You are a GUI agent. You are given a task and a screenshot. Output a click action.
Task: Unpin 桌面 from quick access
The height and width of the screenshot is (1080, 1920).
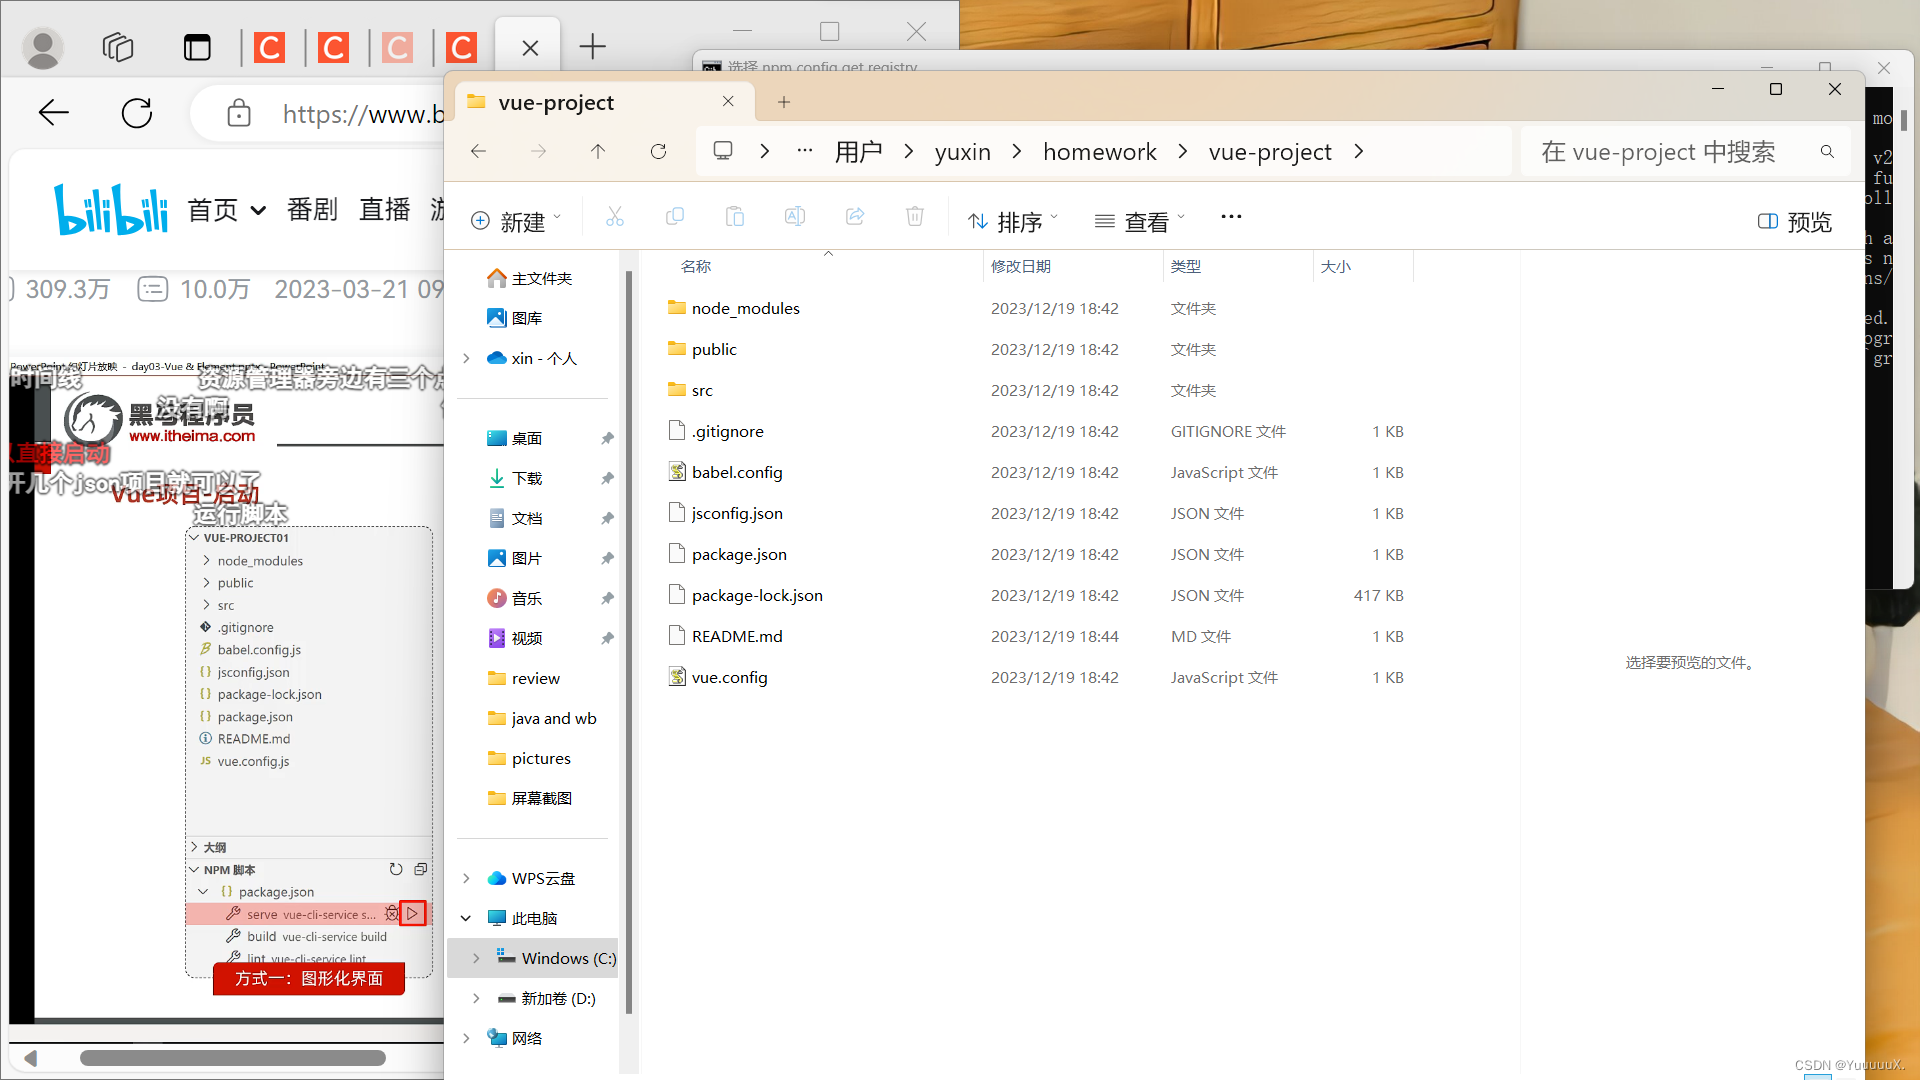pos(607,438)
